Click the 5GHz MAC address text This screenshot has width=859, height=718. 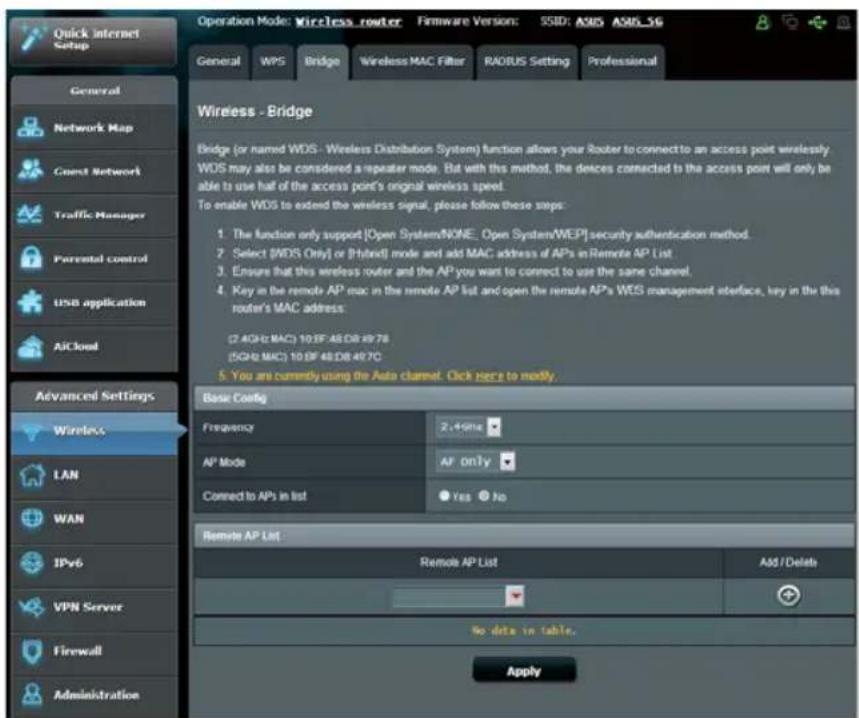click(x=305, y=357)
